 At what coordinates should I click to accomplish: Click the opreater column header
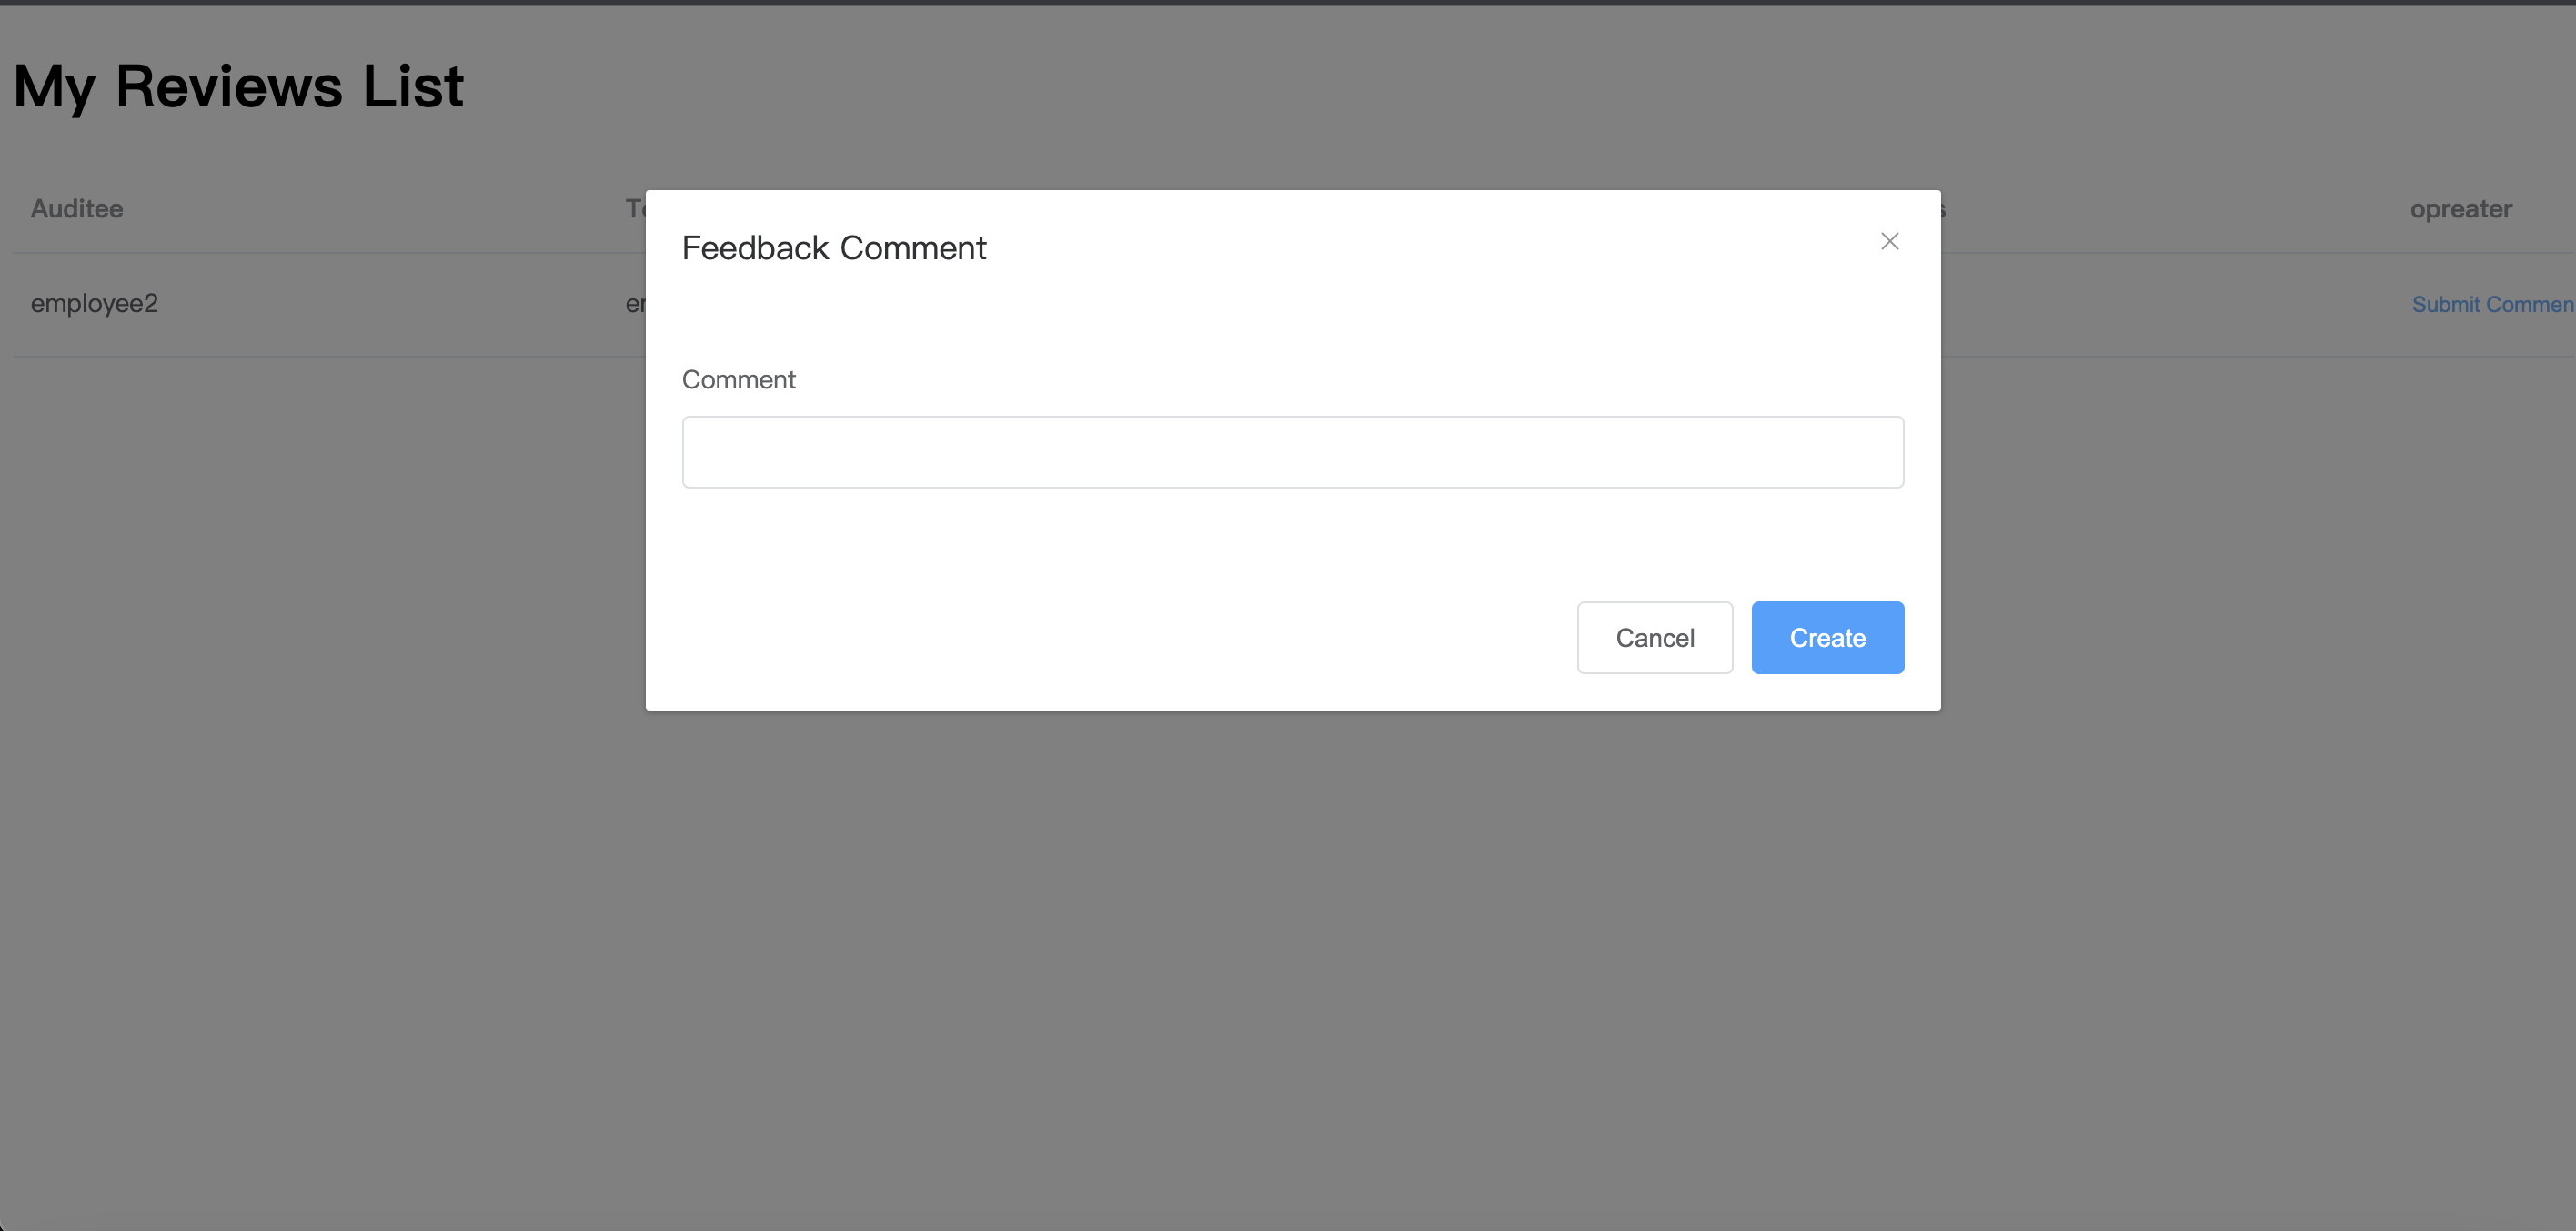(x=2460, y=209)
